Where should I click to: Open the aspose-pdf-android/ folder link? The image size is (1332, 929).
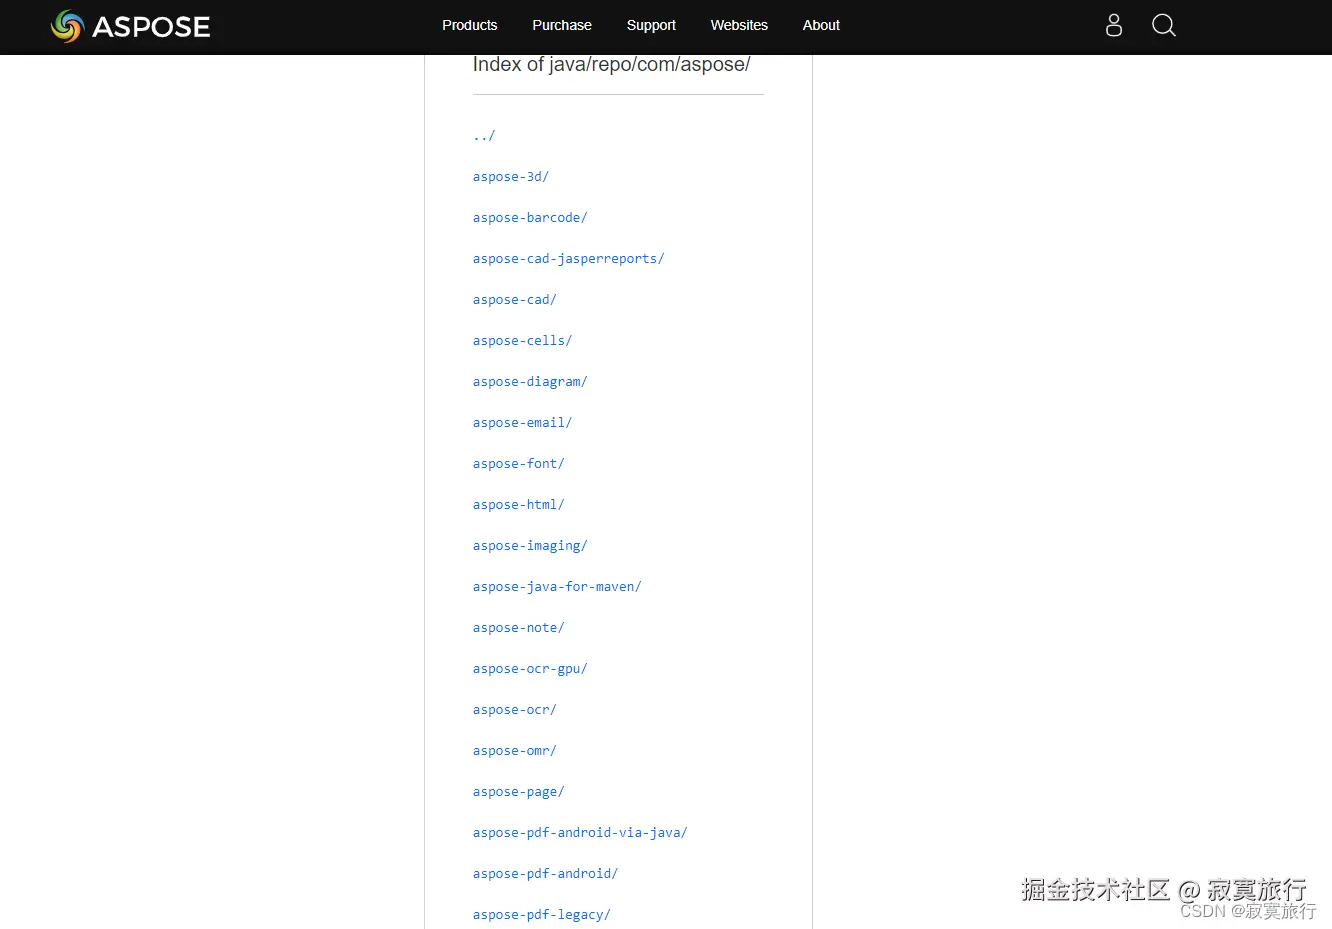click(x=546, y=874)
